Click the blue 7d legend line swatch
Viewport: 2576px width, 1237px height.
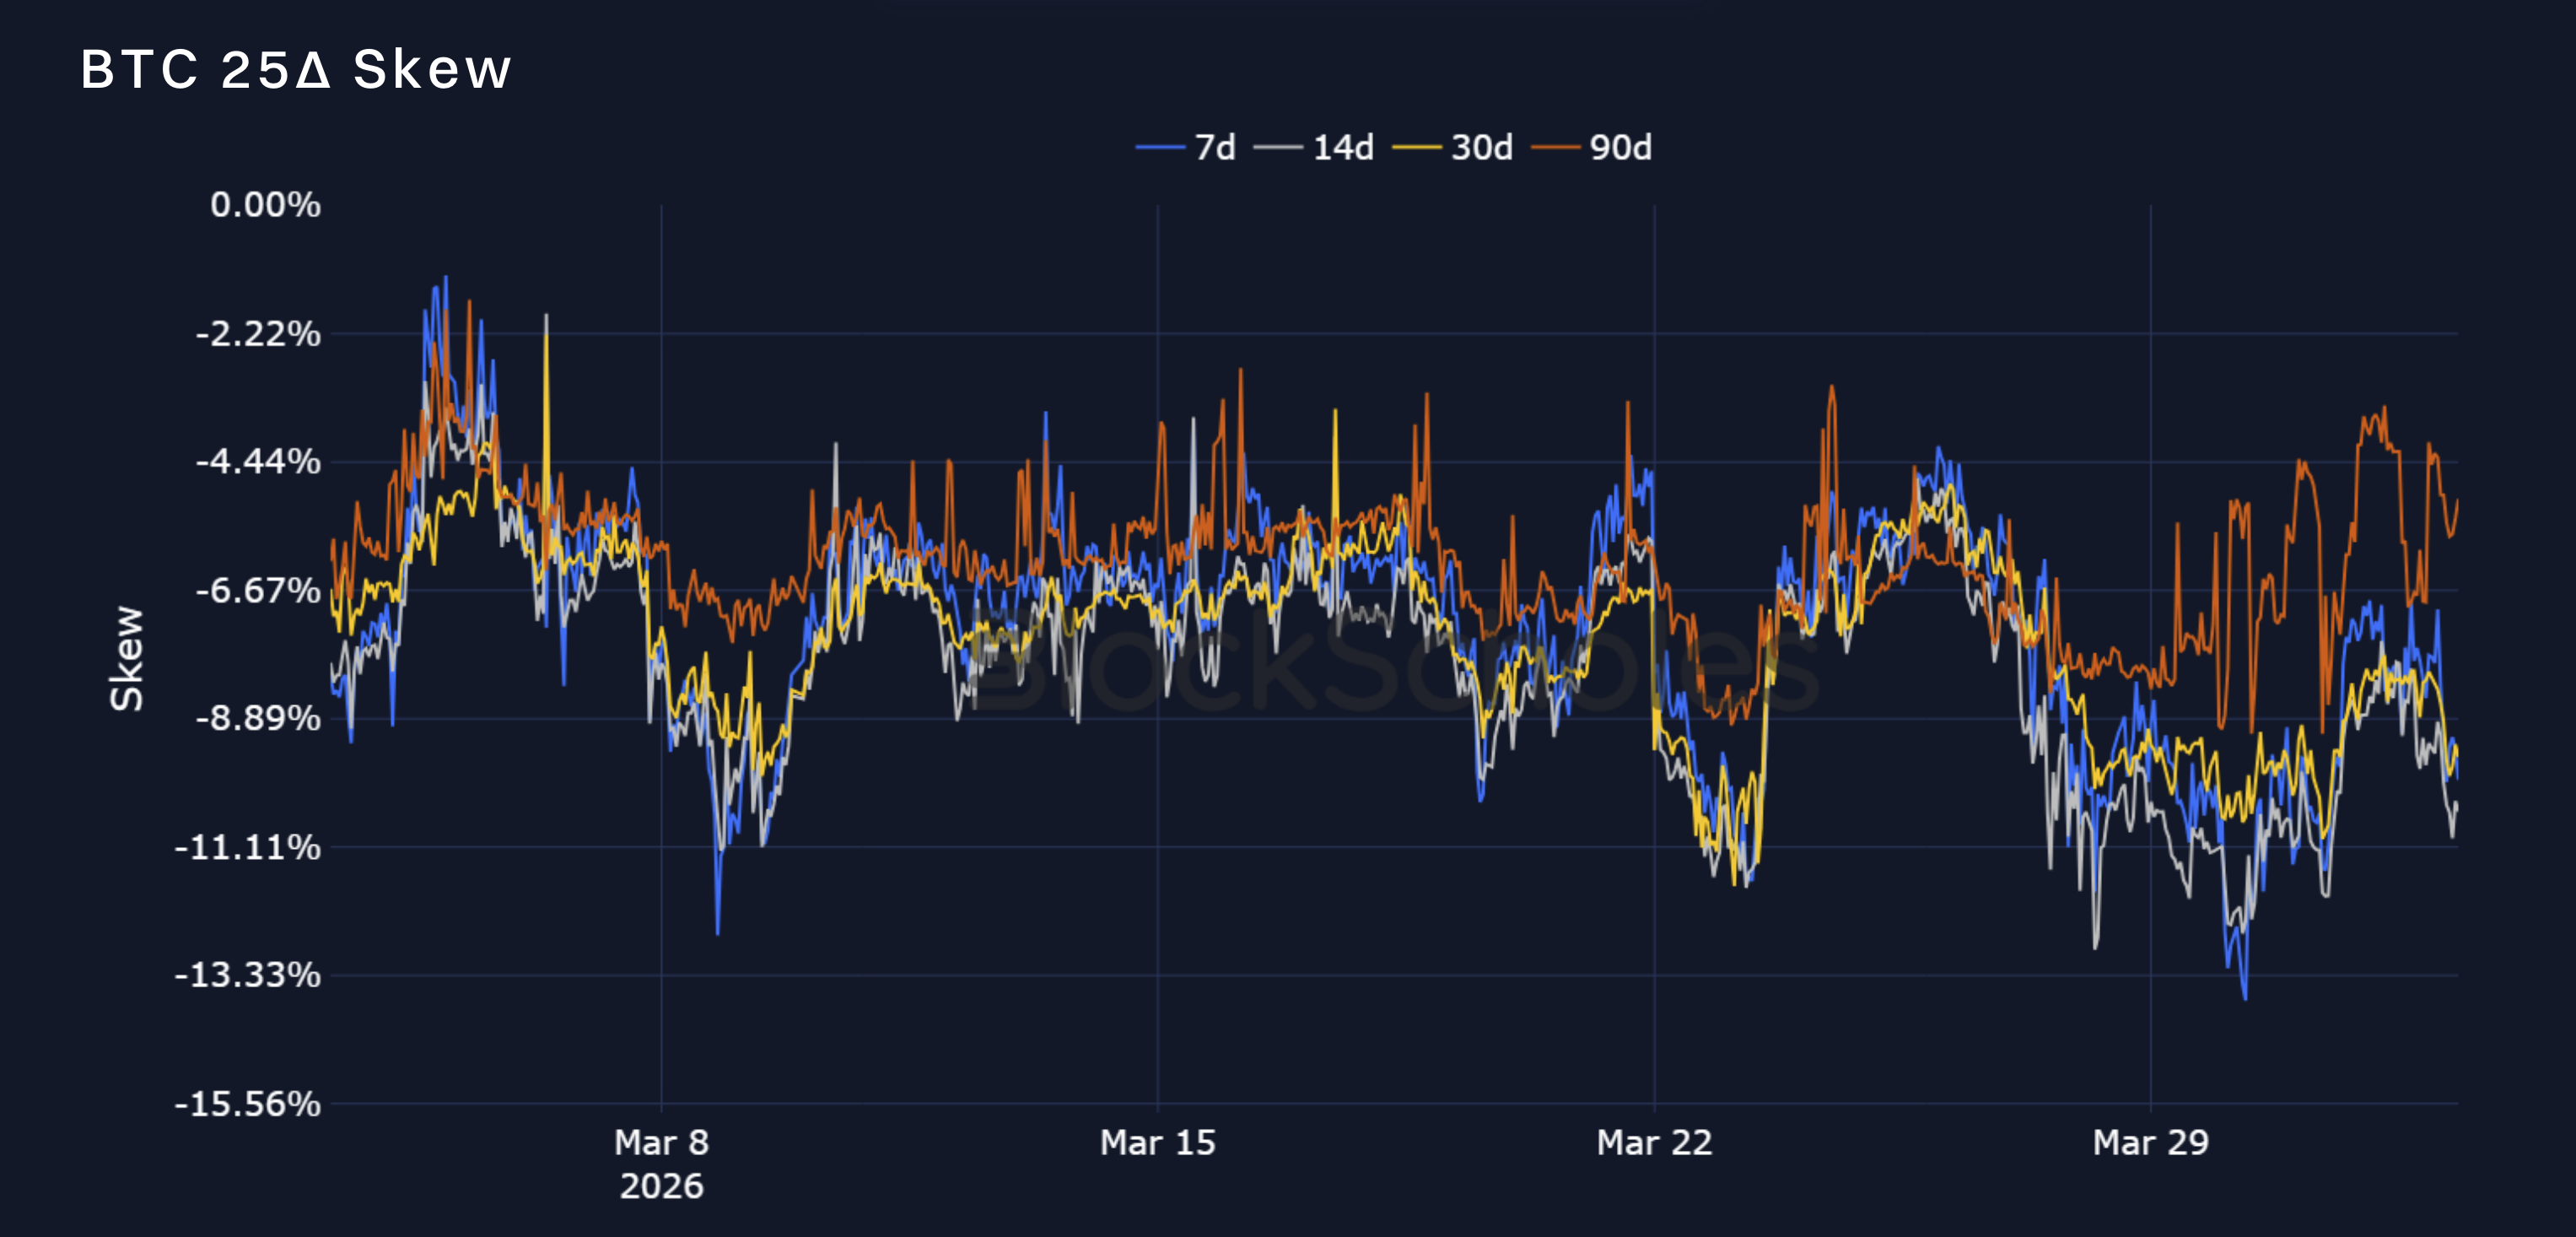click(x=1161, y=148)
